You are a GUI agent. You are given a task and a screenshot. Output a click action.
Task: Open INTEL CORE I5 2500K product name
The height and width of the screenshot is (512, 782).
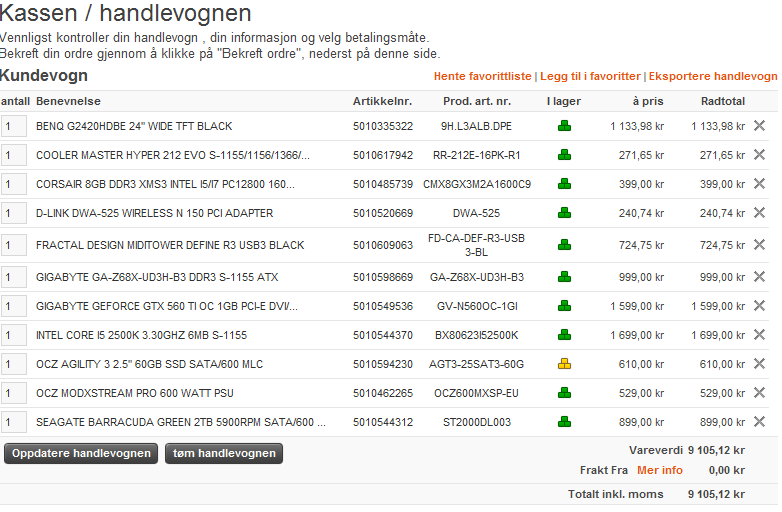tap(141, 335)
